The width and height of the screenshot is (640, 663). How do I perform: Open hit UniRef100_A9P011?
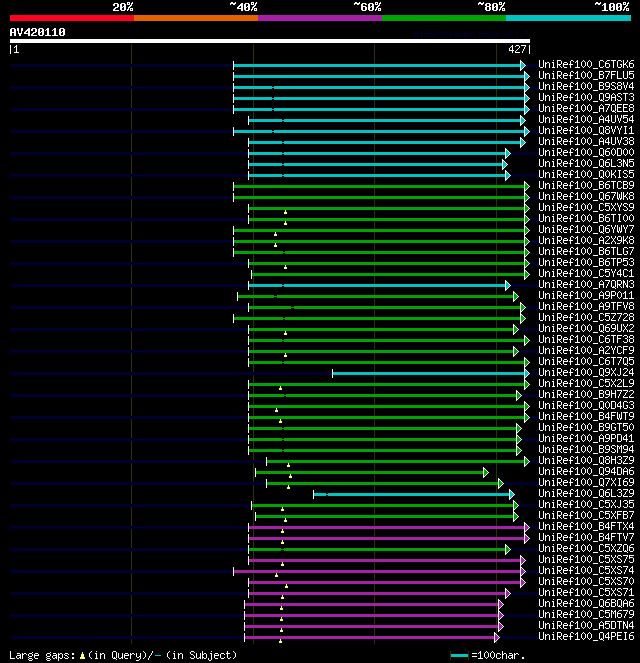click(x=586, y=295)
